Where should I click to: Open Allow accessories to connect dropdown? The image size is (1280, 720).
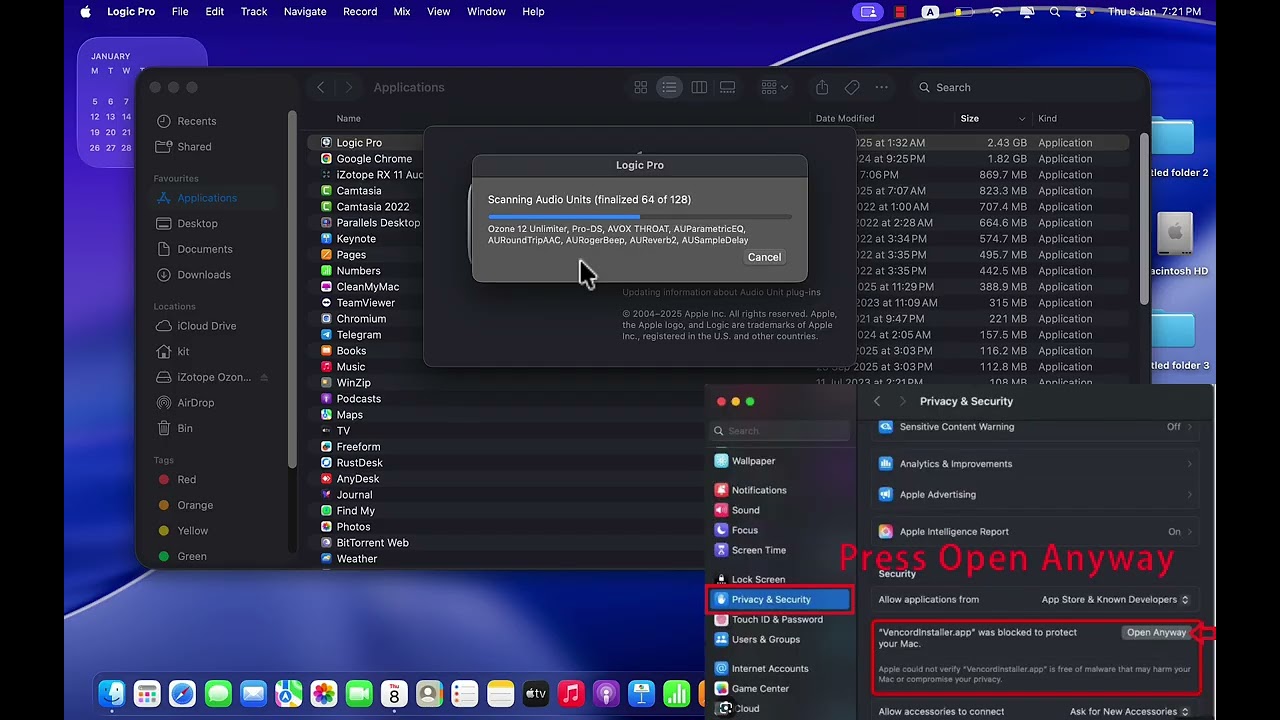pyautogui.click(x=1129, y=712)
